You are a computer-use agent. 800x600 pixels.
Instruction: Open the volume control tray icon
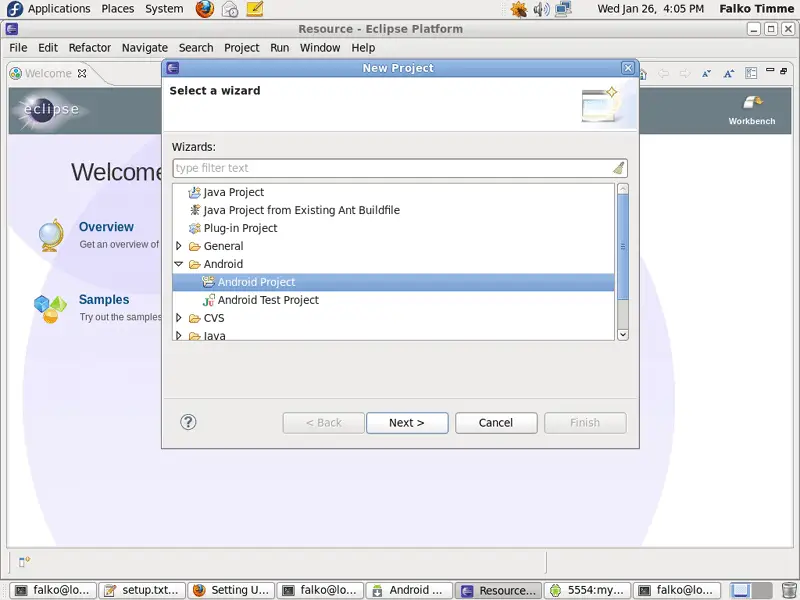pos(541,9)
